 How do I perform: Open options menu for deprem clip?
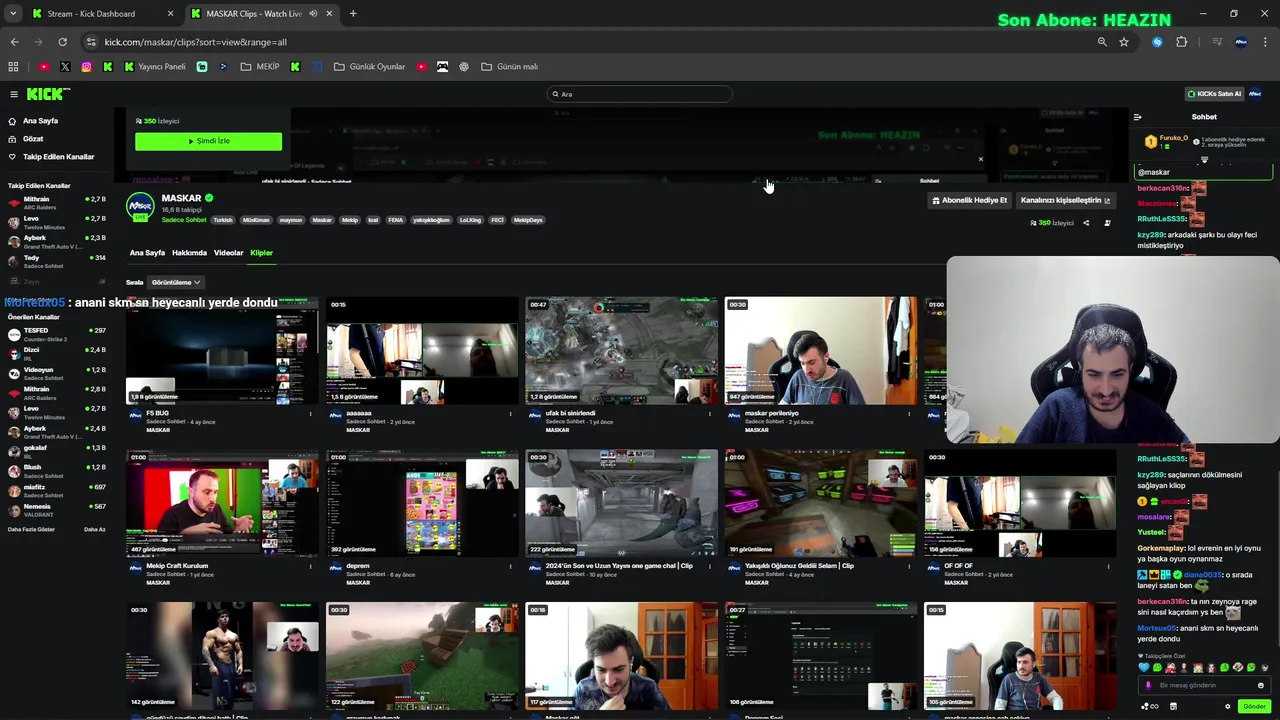tap(510, 566)
